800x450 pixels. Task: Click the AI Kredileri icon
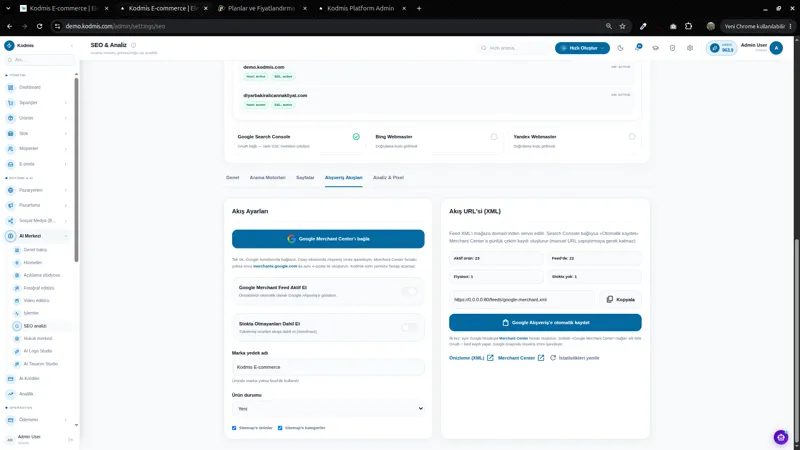click(x=11, y=379)
